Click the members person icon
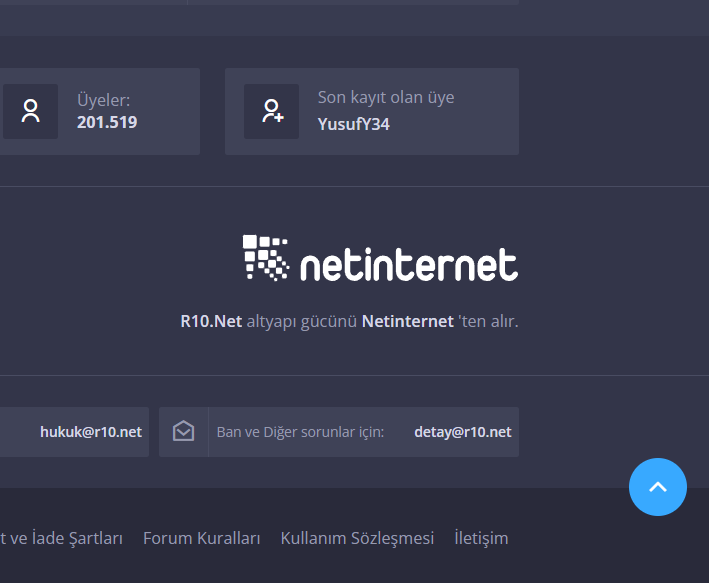Screen dimensions: 709x583 (x=30, y=111)
